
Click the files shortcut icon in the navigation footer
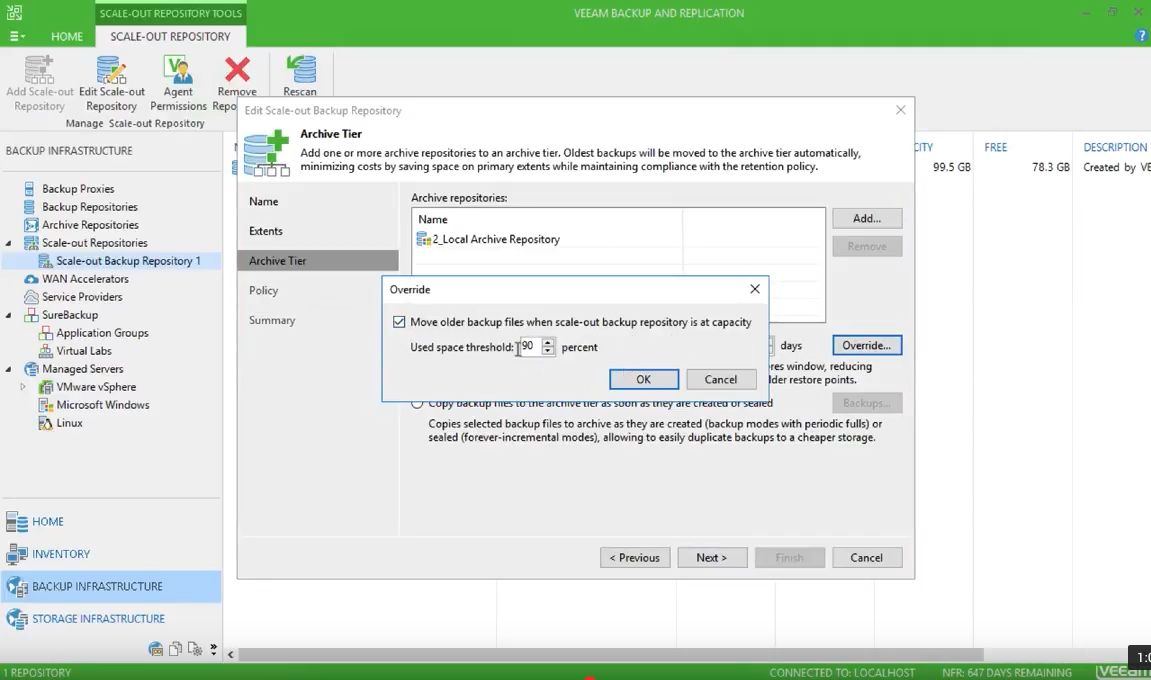pyautogui.click(x=175, y=649)
